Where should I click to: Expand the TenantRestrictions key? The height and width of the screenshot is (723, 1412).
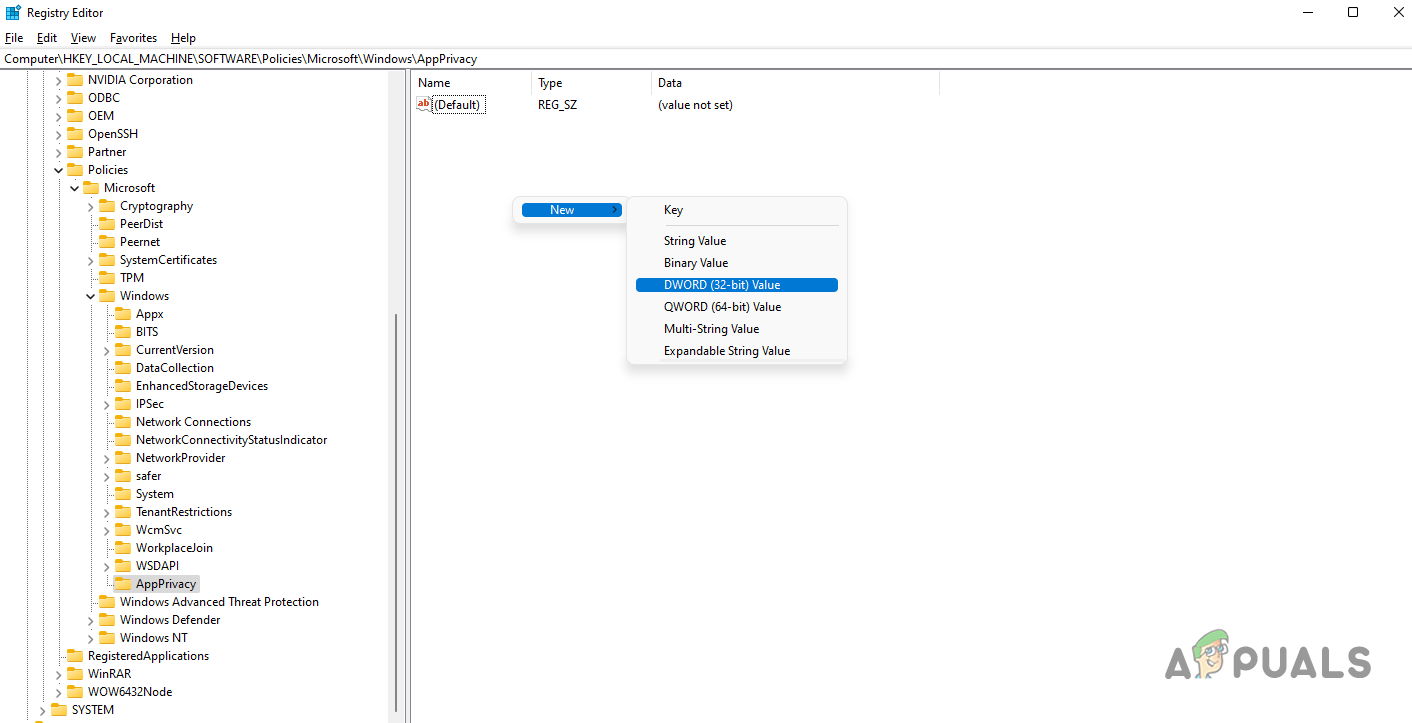106,512
